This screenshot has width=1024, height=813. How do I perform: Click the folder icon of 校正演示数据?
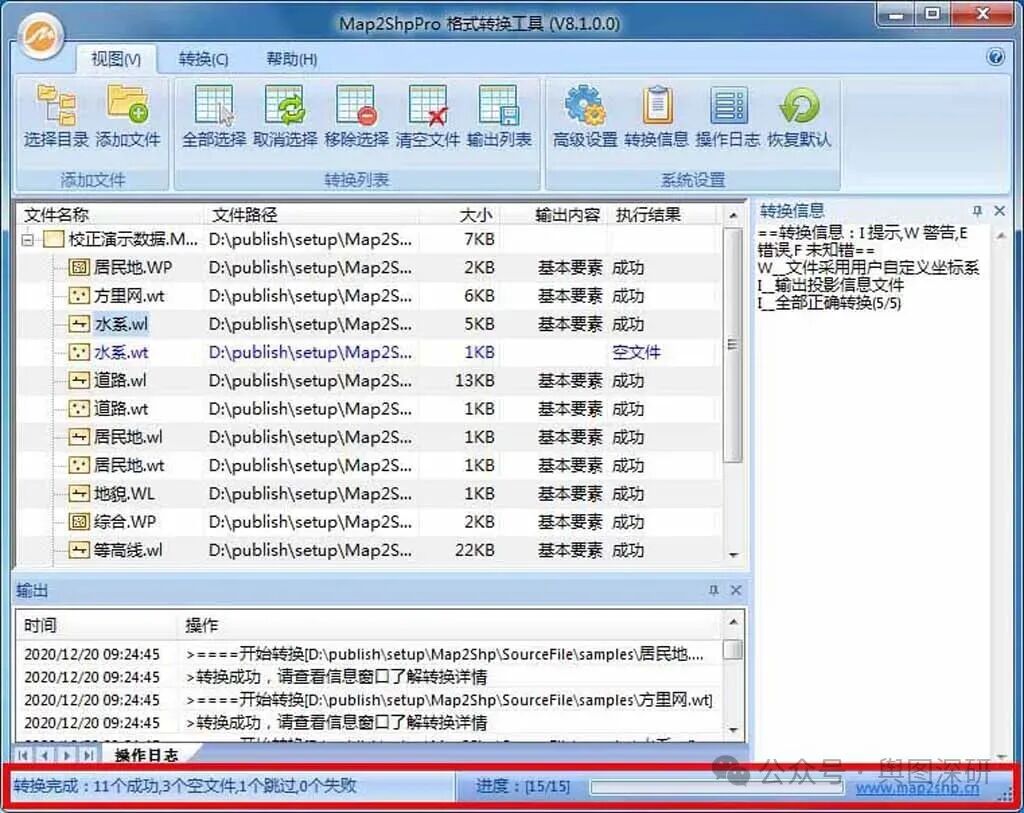pos(54,239)
